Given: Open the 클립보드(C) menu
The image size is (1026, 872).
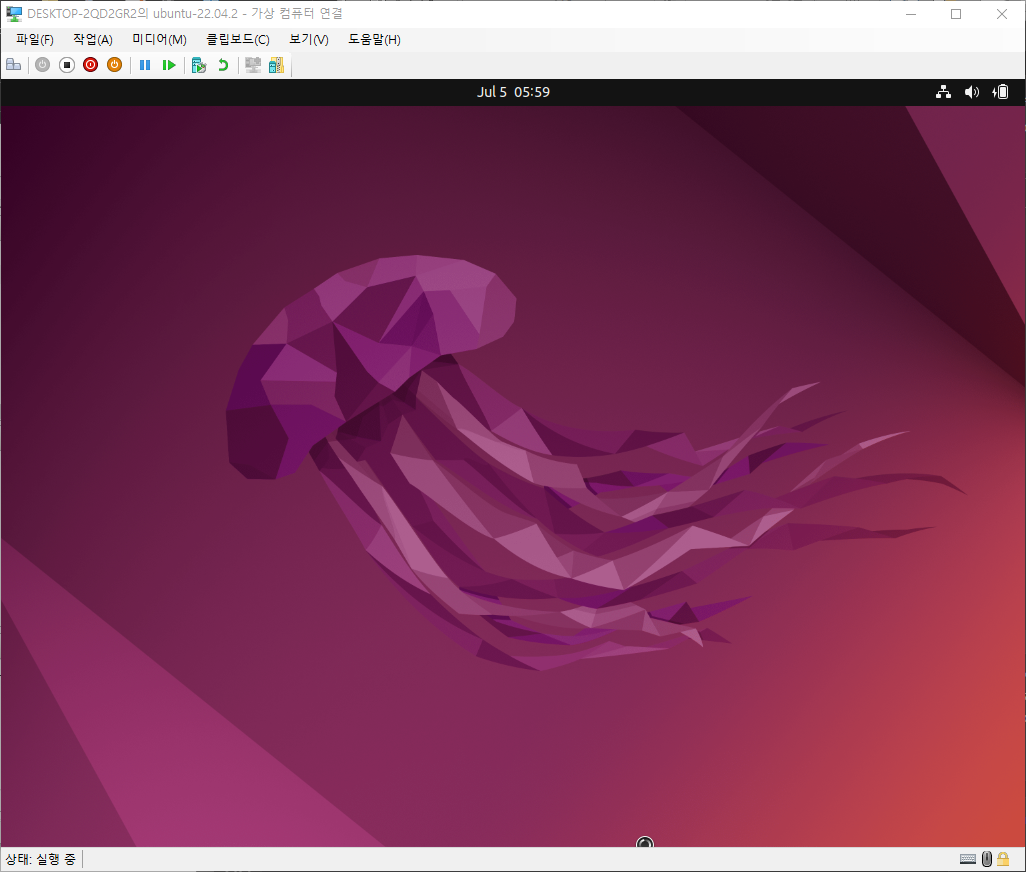Looking at the screenshot, I should point(238,40).
